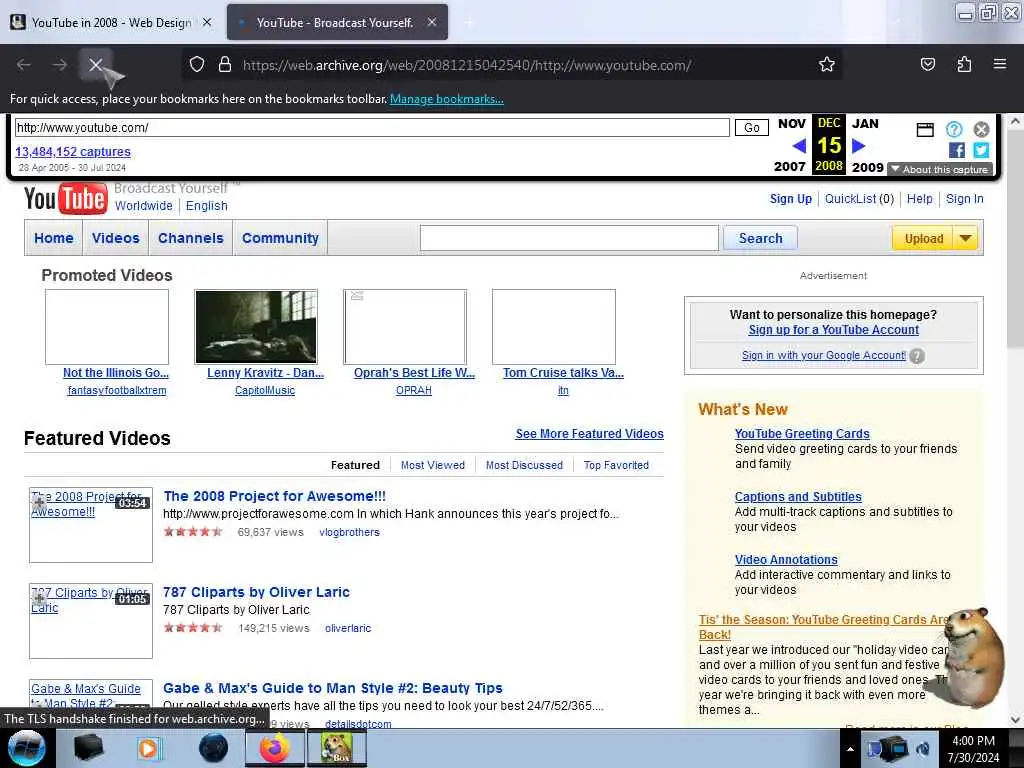The image size is (1024, 768).
Task: Click the Wayback Go button
Action: [x=751, y=127]
